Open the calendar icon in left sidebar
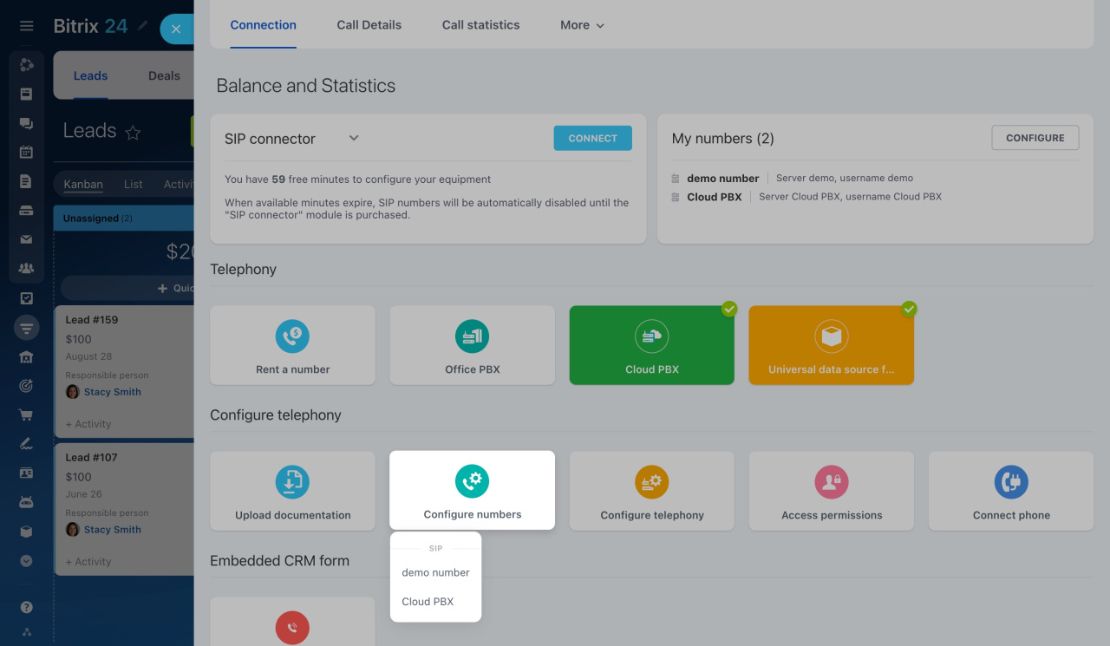 (26, 152)
